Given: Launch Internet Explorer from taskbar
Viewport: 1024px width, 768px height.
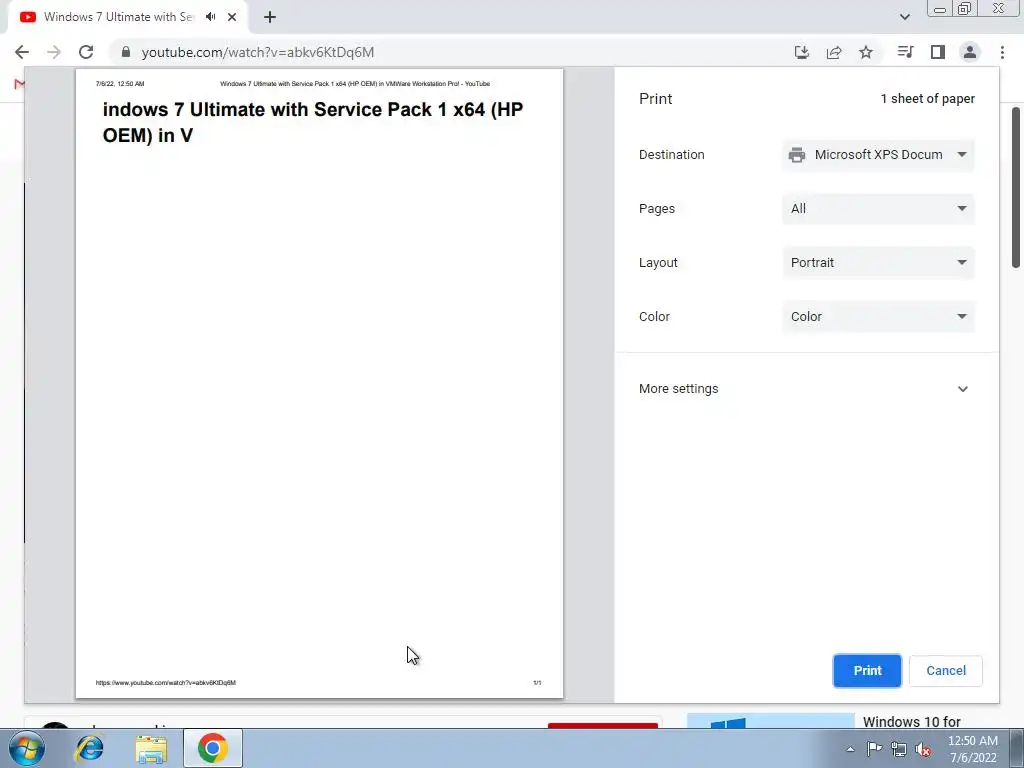Looking at the screenshot, I should coord(89,748).
